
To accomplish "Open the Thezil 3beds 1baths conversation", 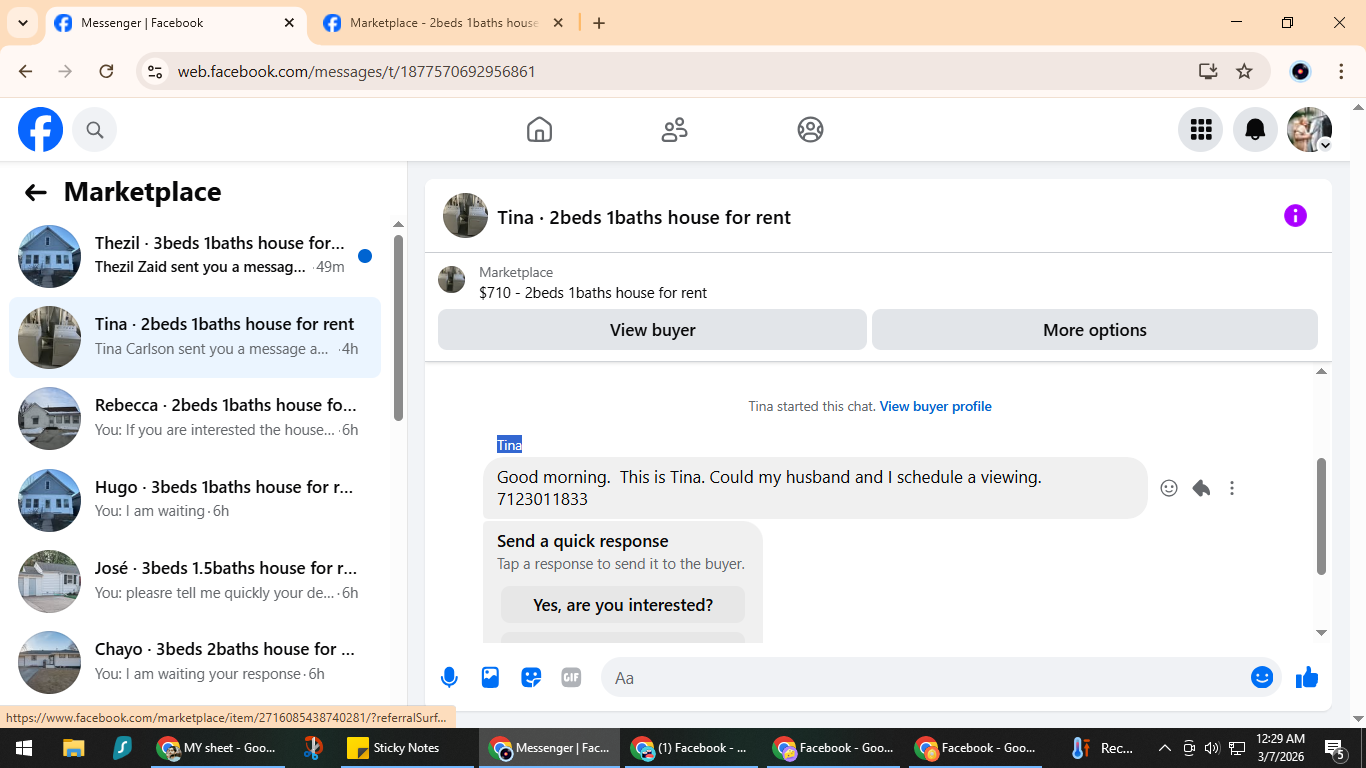I will (195, 255).
